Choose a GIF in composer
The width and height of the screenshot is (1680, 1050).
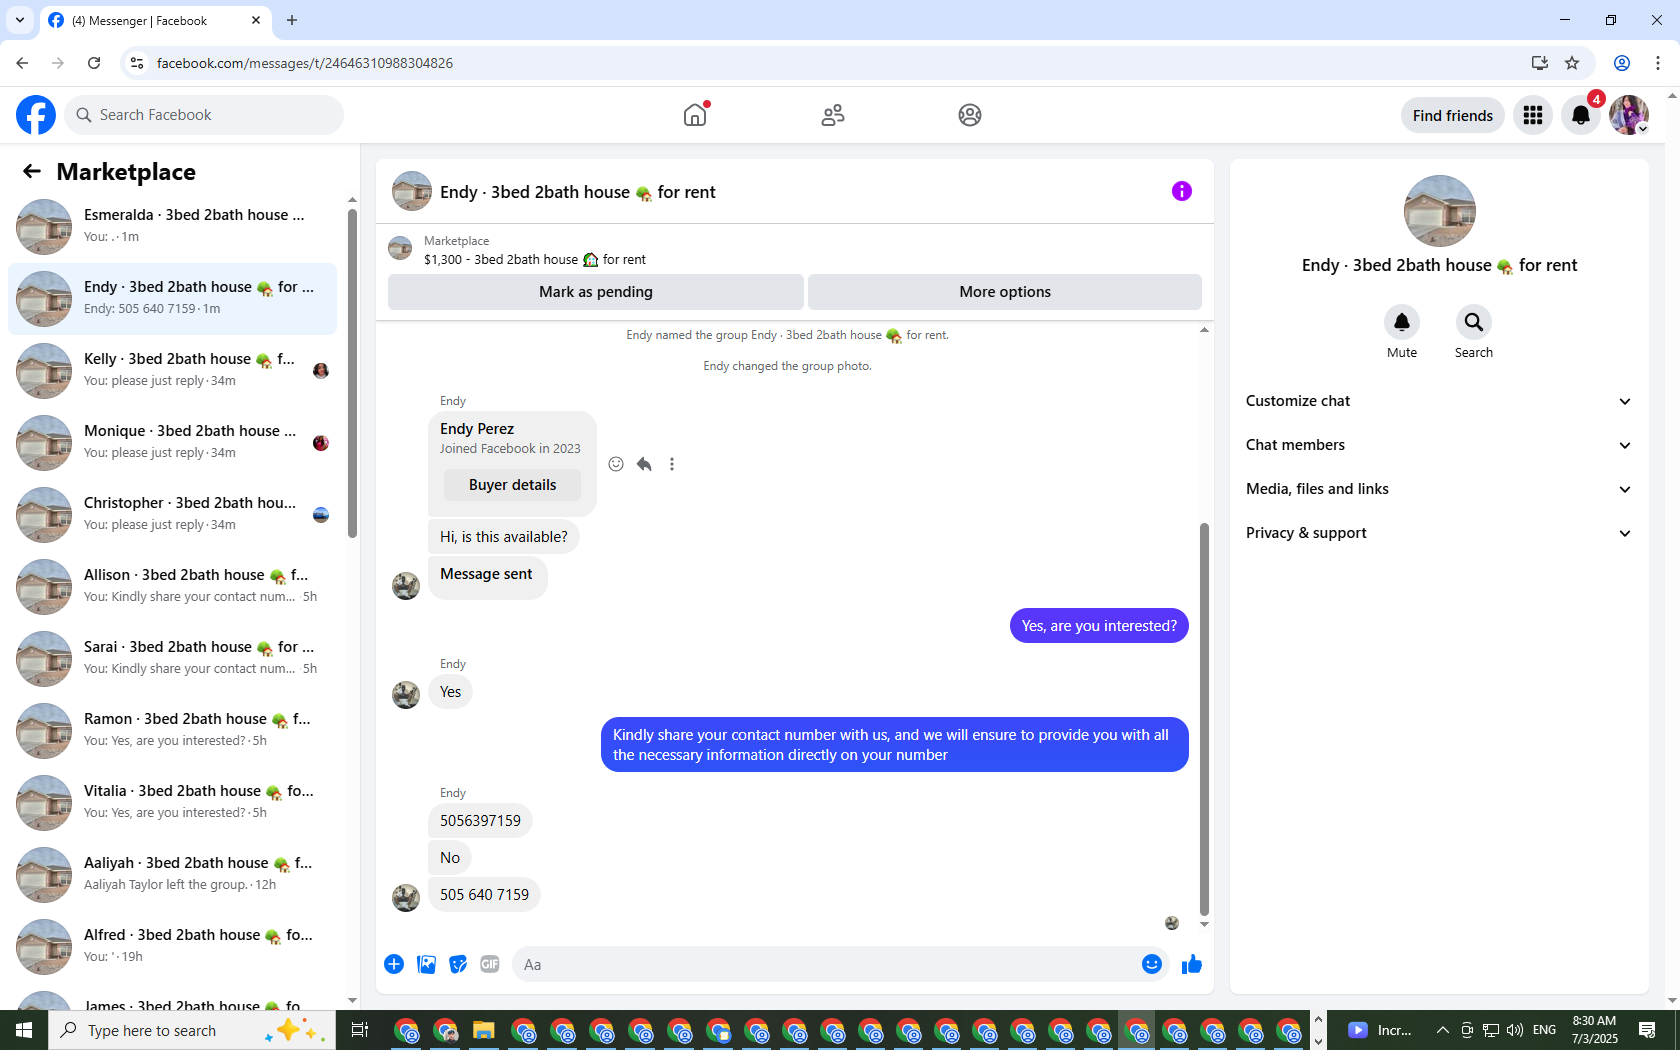490,964
